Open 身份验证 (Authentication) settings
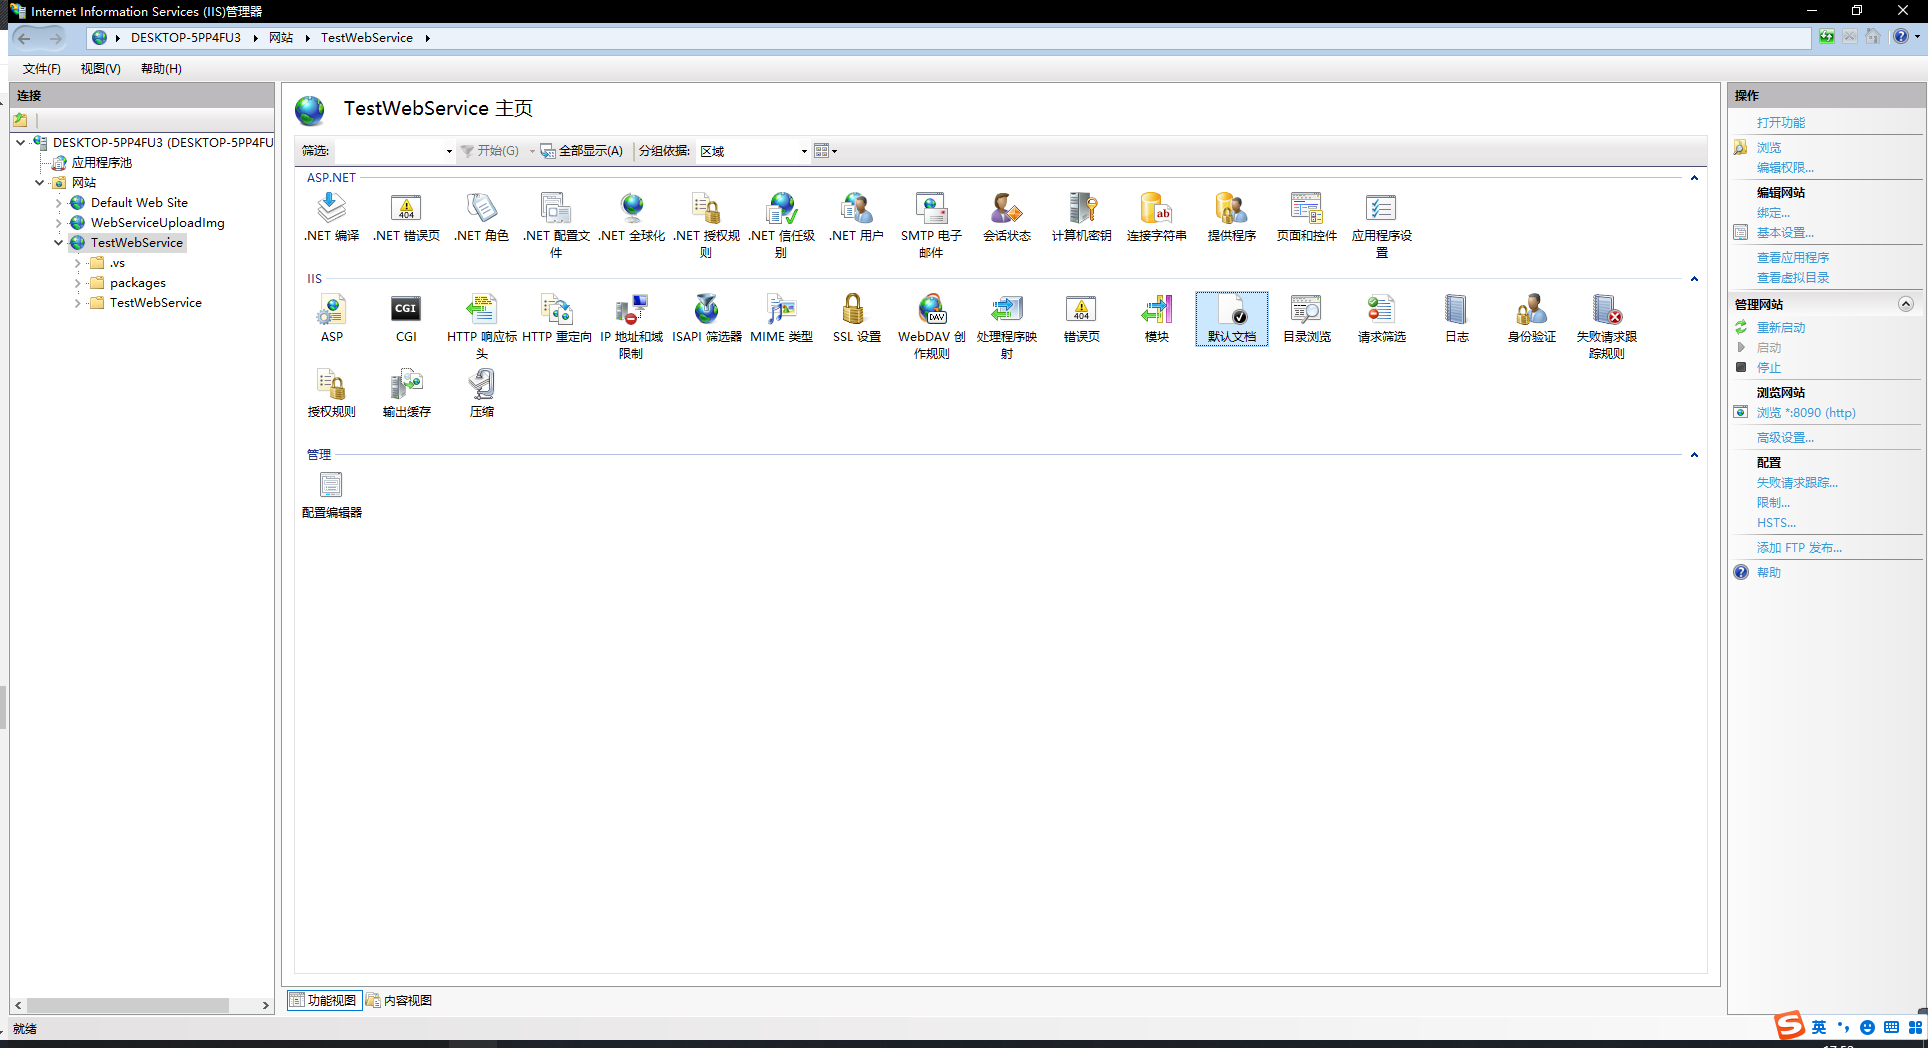This screenshot has width=1928, height=1048. [1530, 318]
